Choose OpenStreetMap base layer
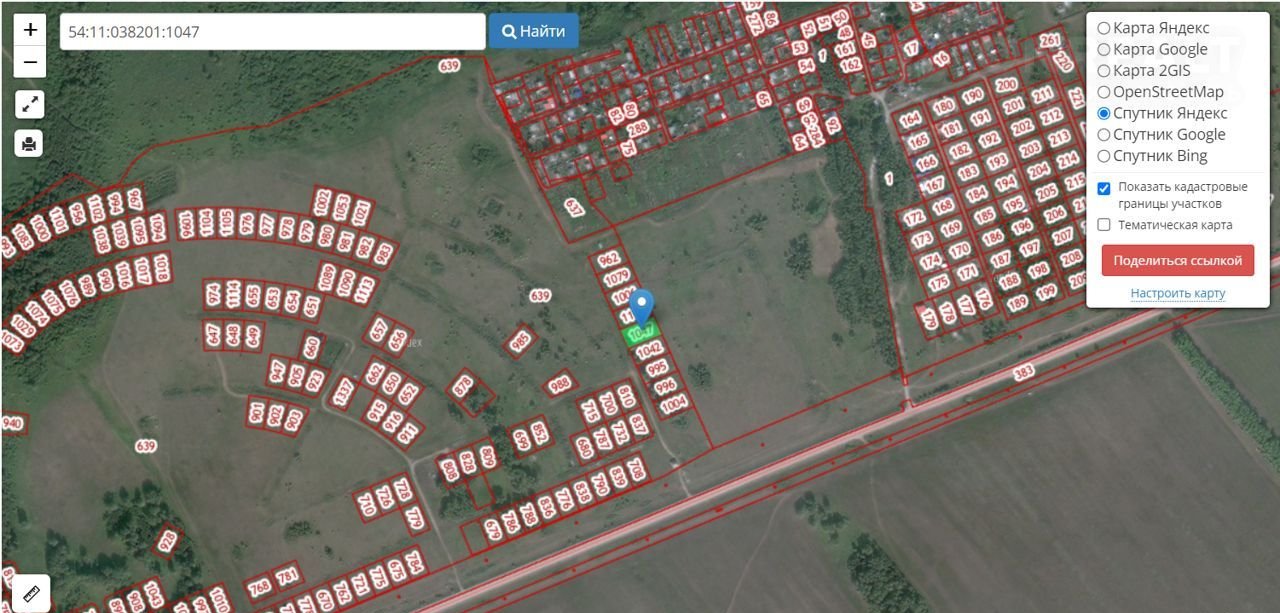Viewport: 1280px width, 613px height. [1104, 92]
